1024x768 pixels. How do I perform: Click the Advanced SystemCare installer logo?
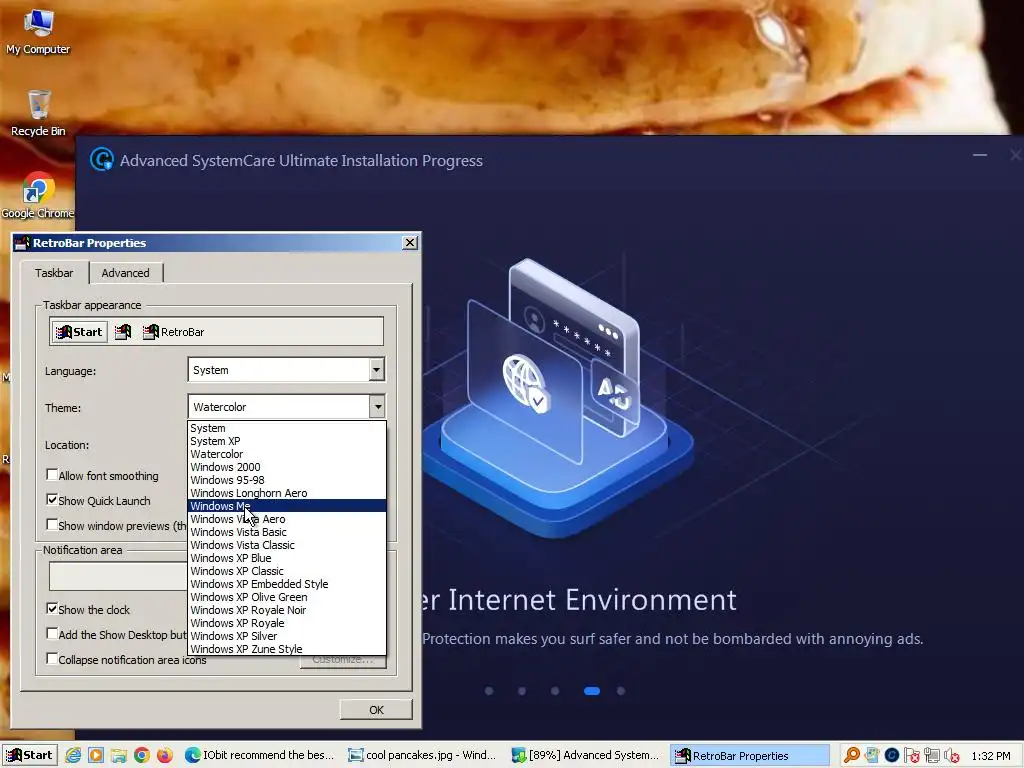102,159
